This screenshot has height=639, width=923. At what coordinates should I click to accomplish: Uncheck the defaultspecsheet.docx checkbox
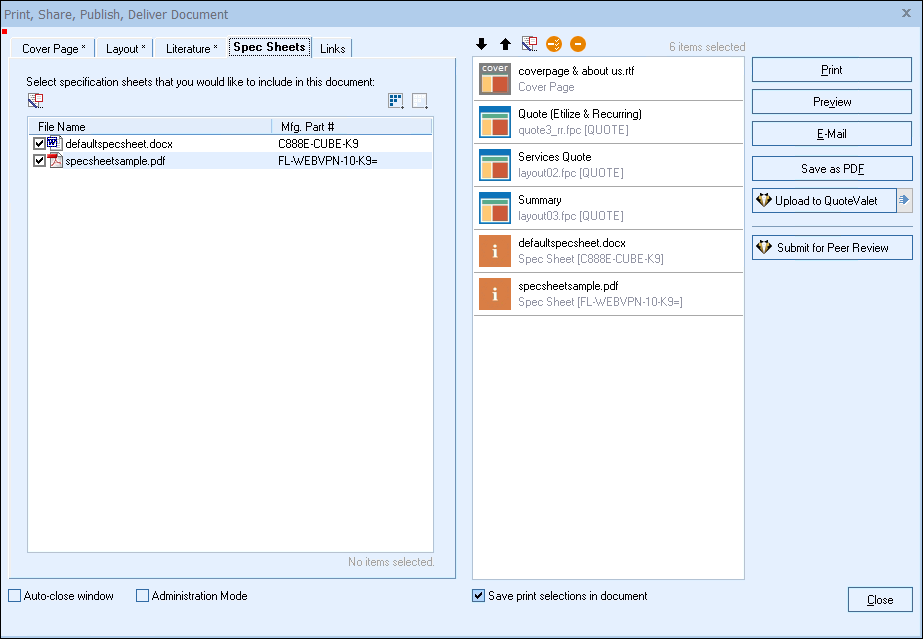(x=39, y=144)
